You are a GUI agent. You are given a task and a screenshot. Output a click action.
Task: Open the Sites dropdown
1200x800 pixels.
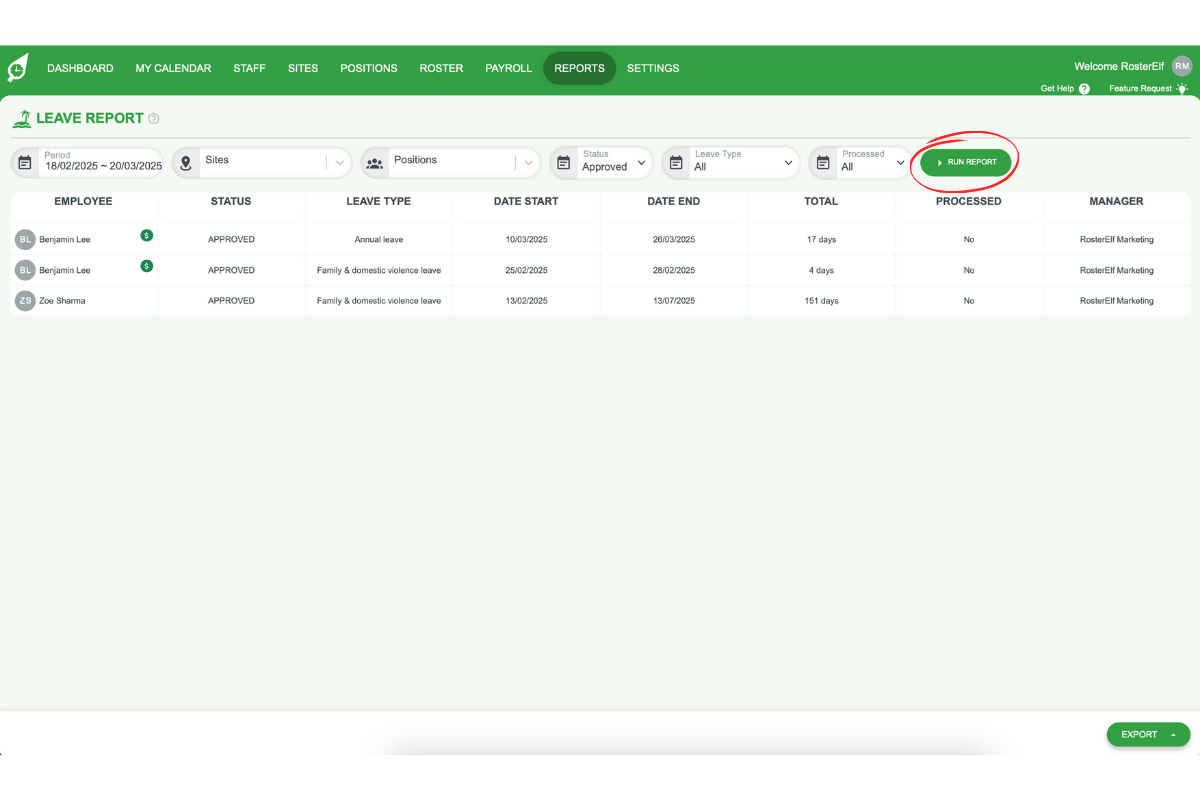[x=339, y=162]
